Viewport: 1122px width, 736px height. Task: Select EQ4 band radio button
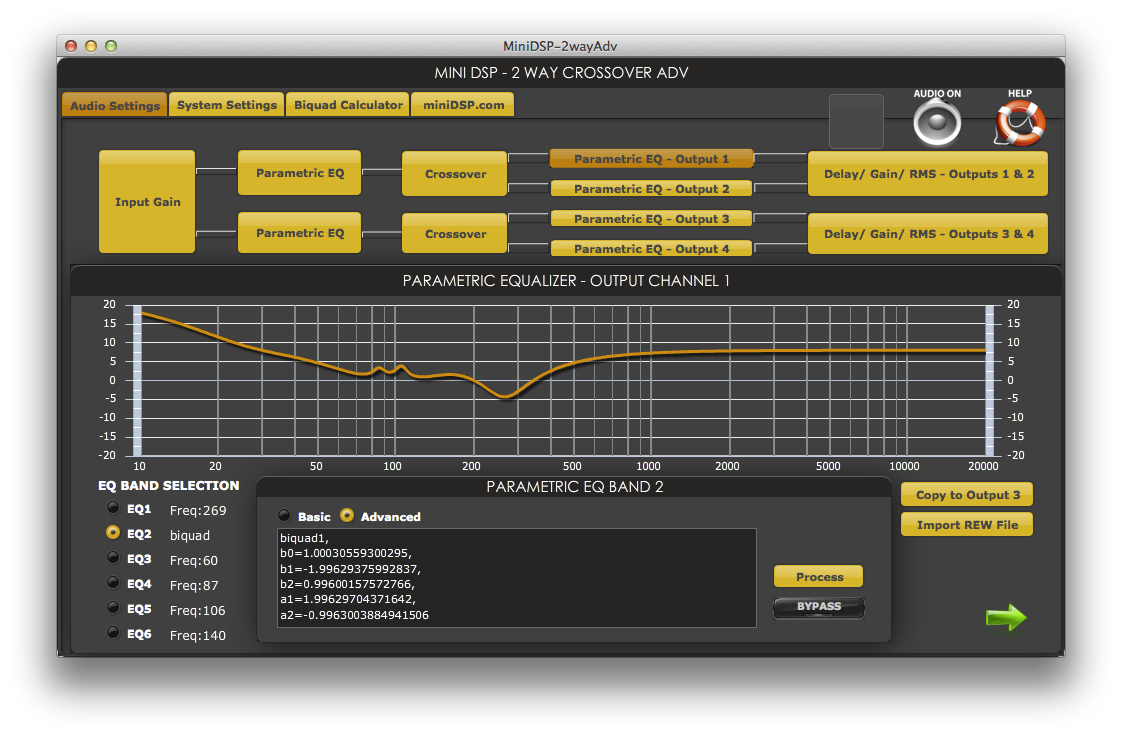click(113, 583)
